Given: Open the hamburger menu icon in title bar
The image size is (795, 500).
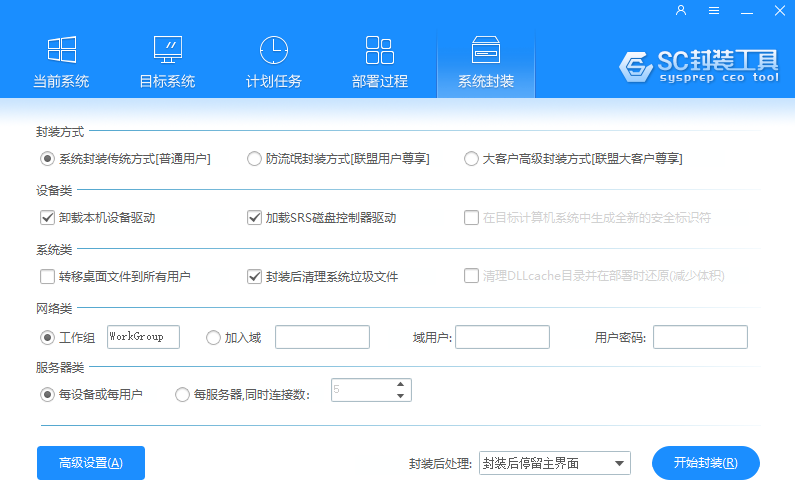Looking at the screenshot, I should pos(714,10).
